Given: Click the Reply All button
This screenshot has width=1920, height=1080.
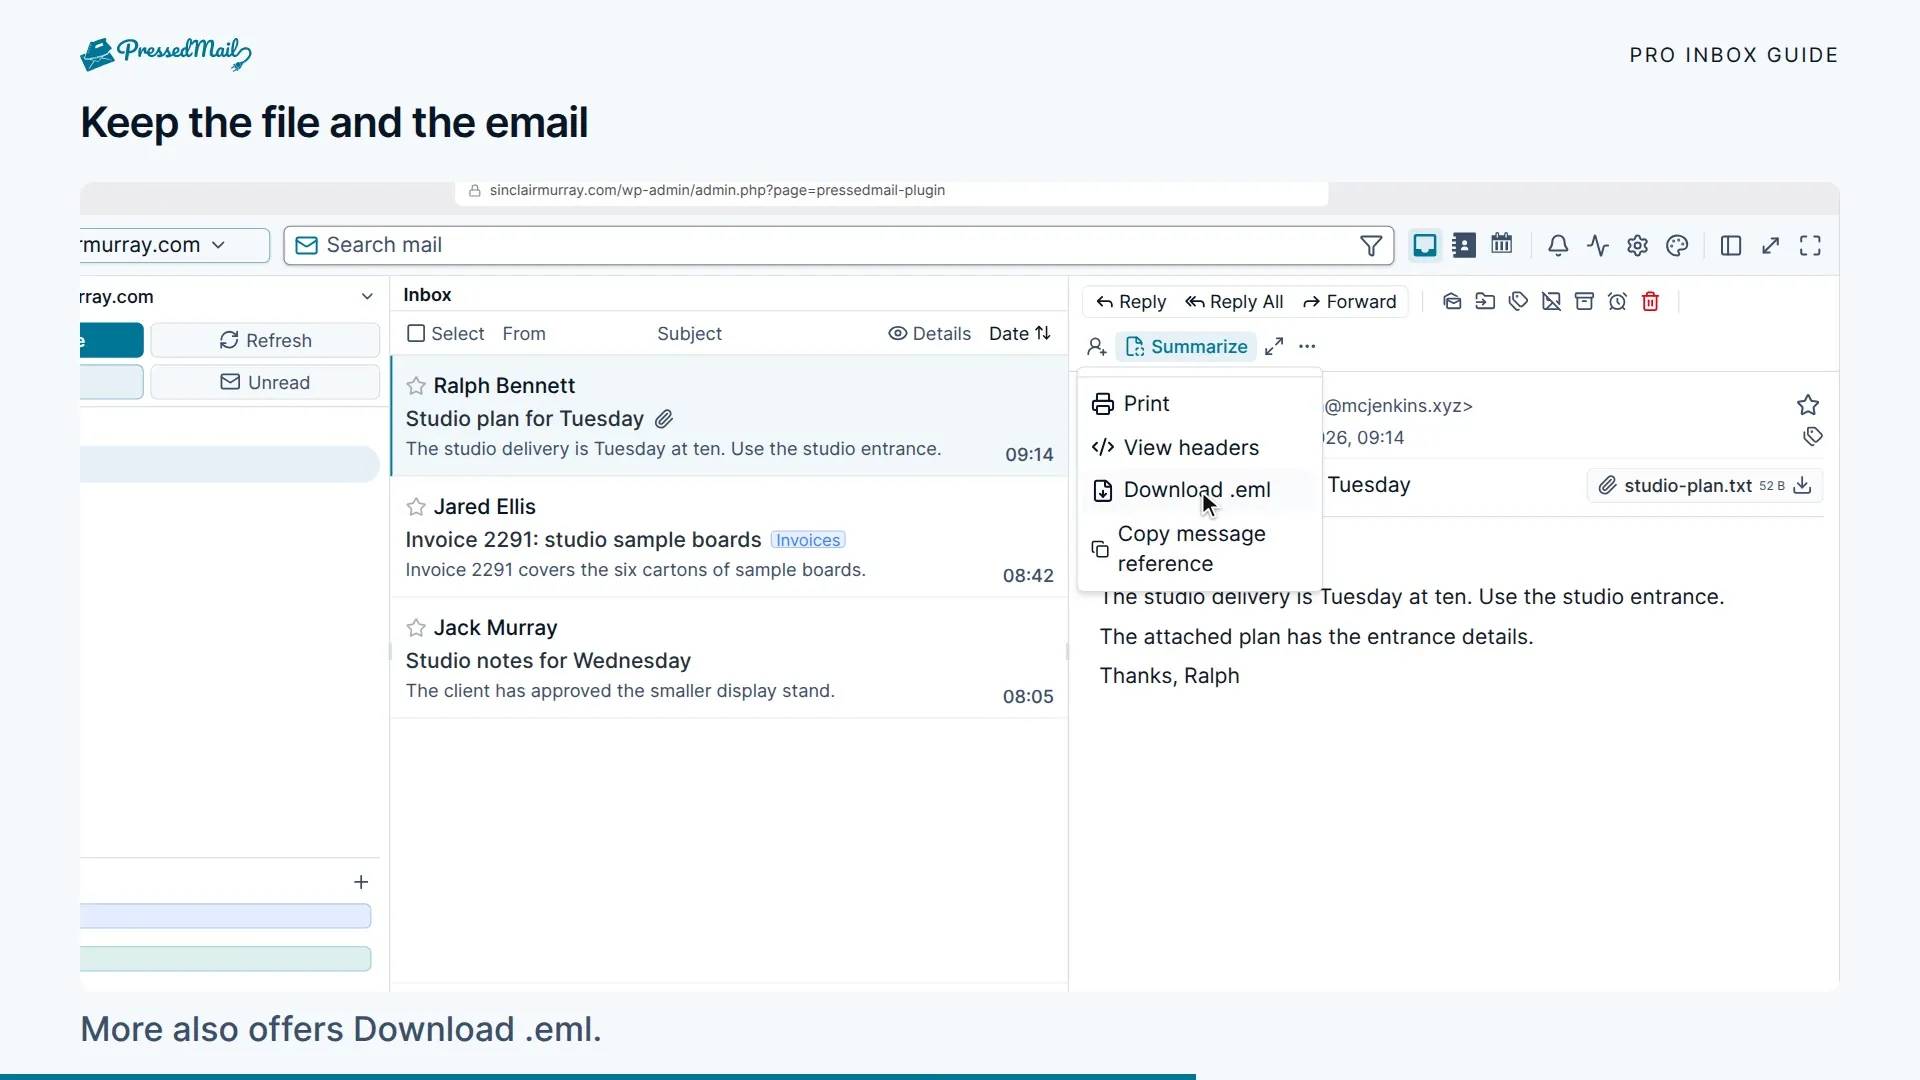Looking at the screenshot, I should [1234, 302].
